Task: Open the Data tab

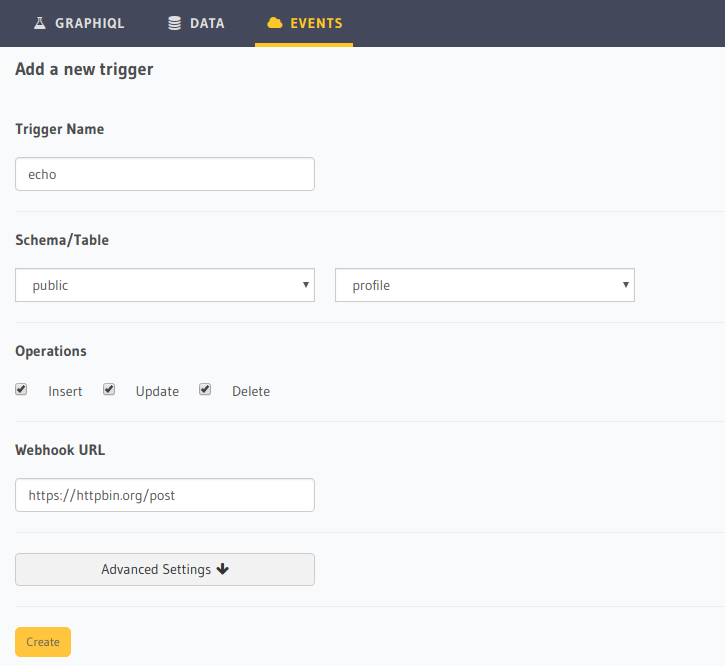Action: click(x=207, y=23)
